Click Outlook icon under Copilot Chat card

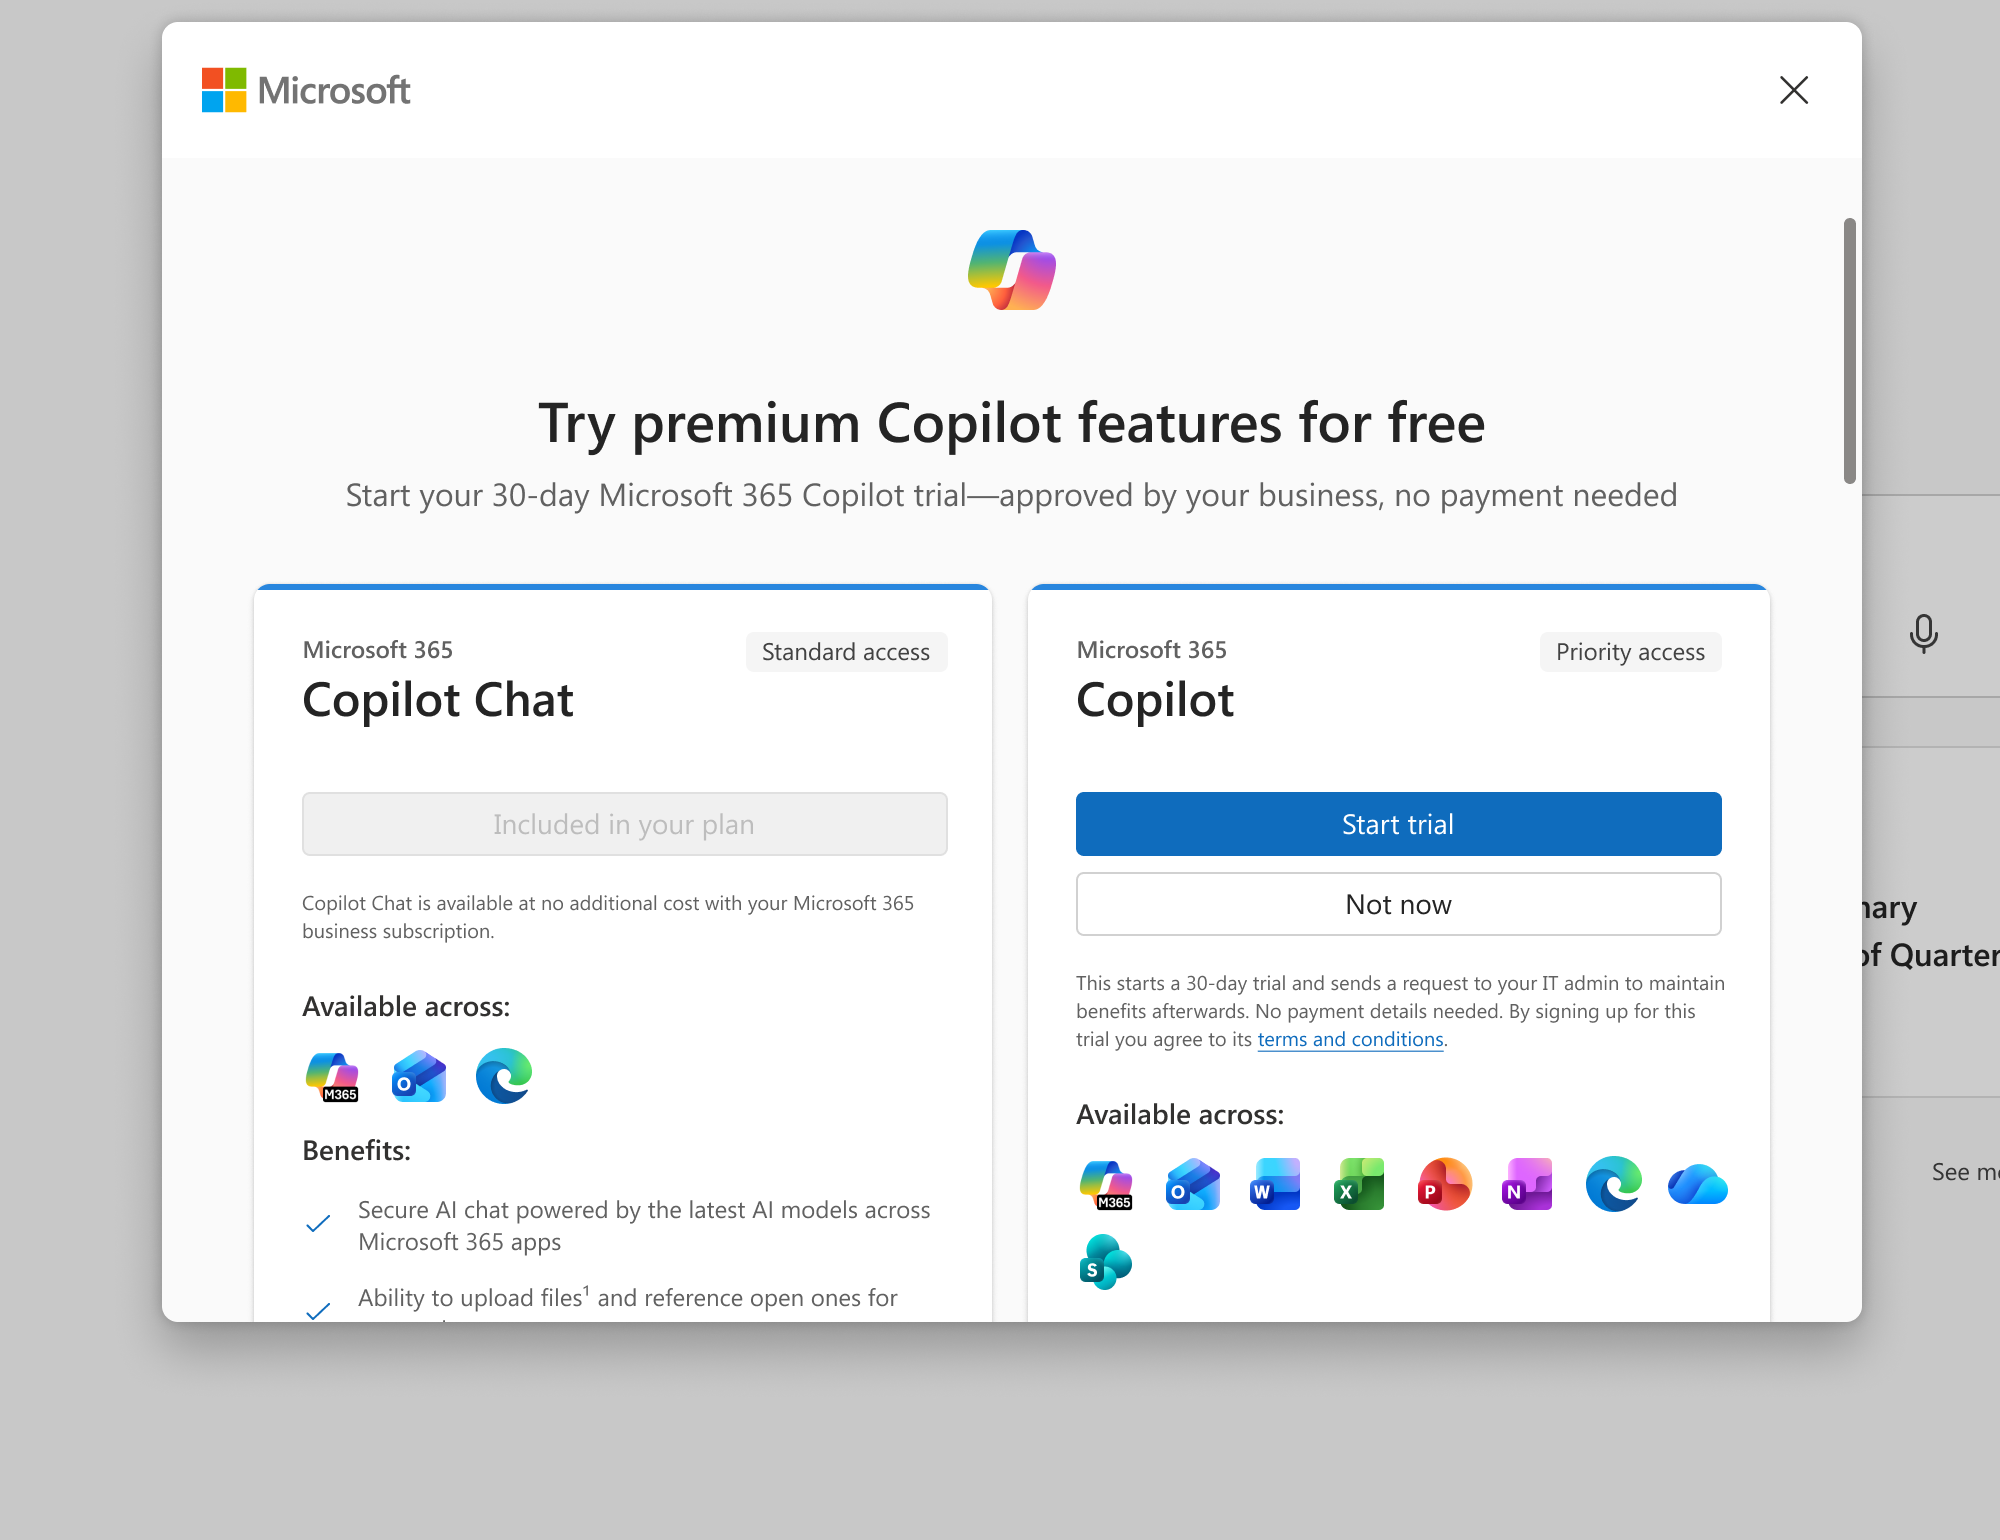[419, 1077]
